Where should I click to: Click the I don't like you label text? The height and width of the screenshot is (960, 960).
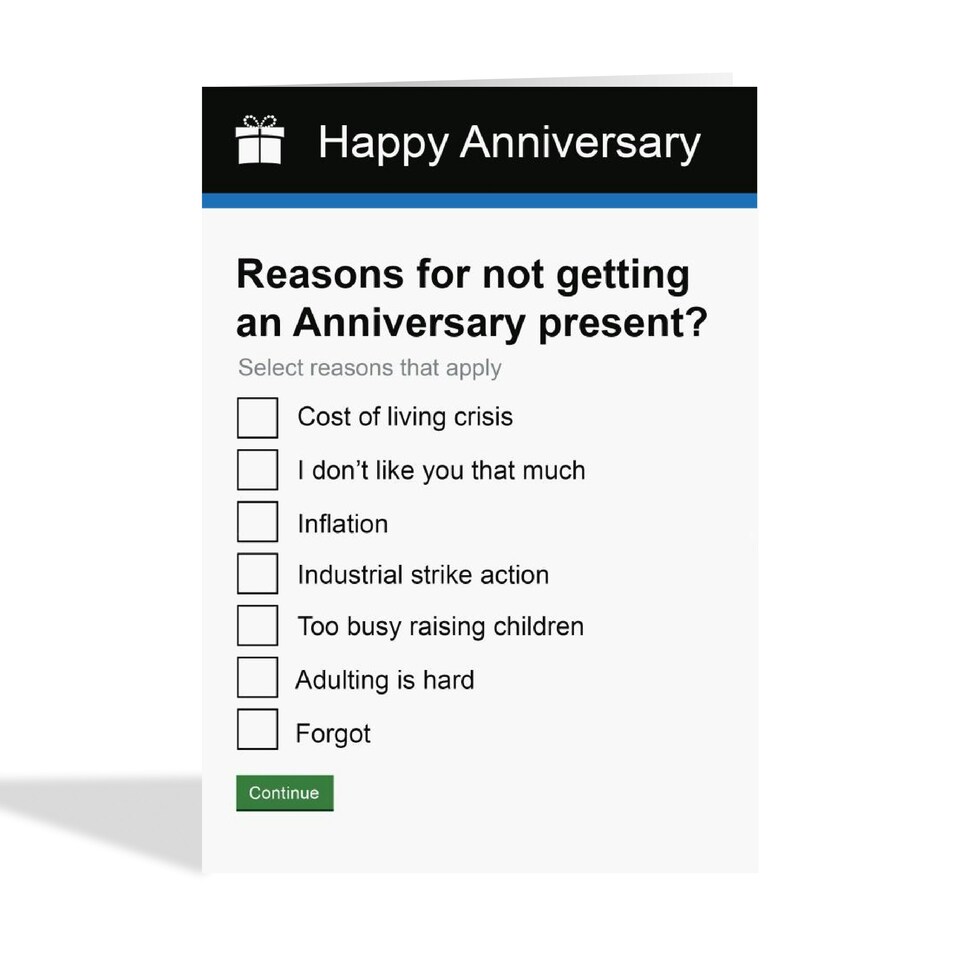click(x=441, y=471)
